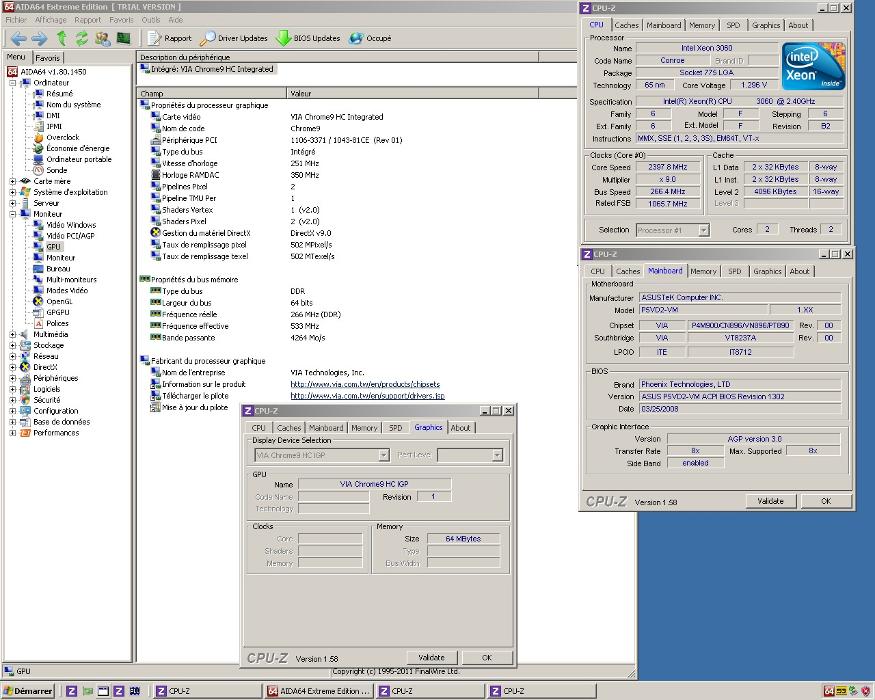Click the Champ column header
The image size is (875, 700).
[211, 93]
